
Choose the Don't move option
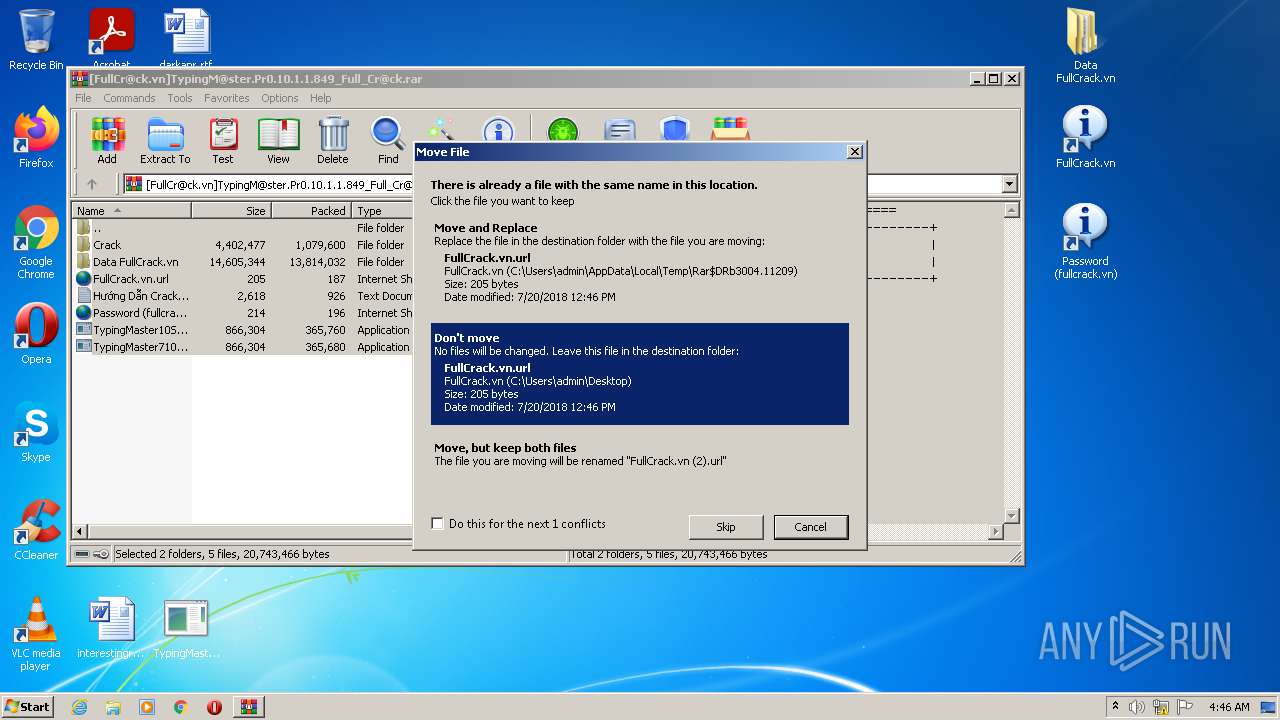click(x=640, y=374)
